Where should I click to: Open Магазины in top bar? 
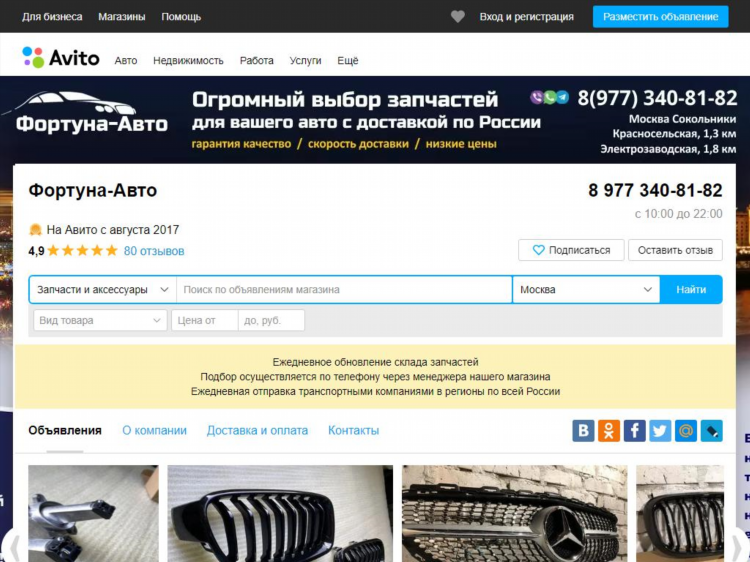pos(121,17)
